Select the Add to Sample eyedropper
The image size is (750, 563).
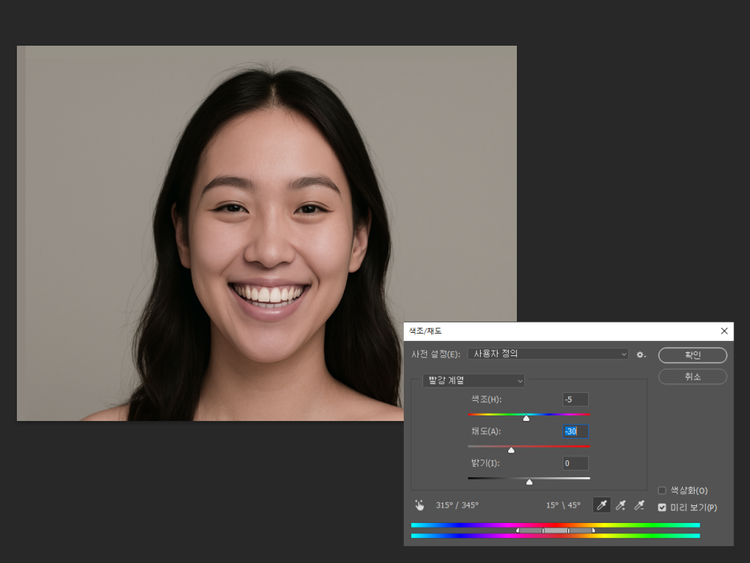[x=620, y=505]
